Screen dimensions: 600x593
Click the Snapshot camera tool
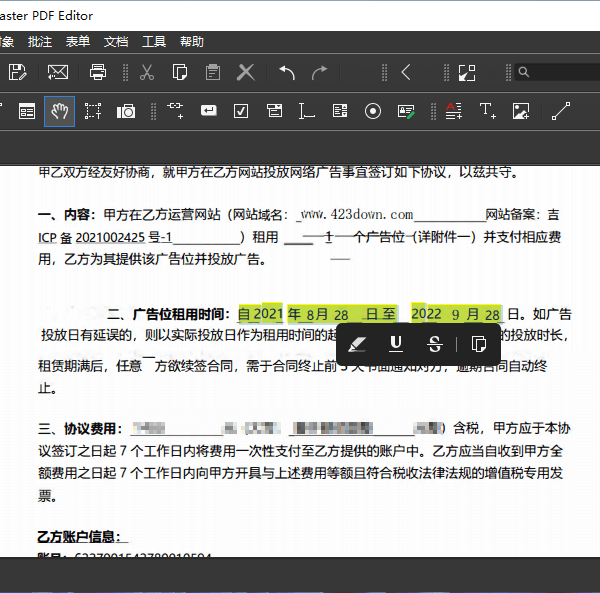(x=126, y=111)
